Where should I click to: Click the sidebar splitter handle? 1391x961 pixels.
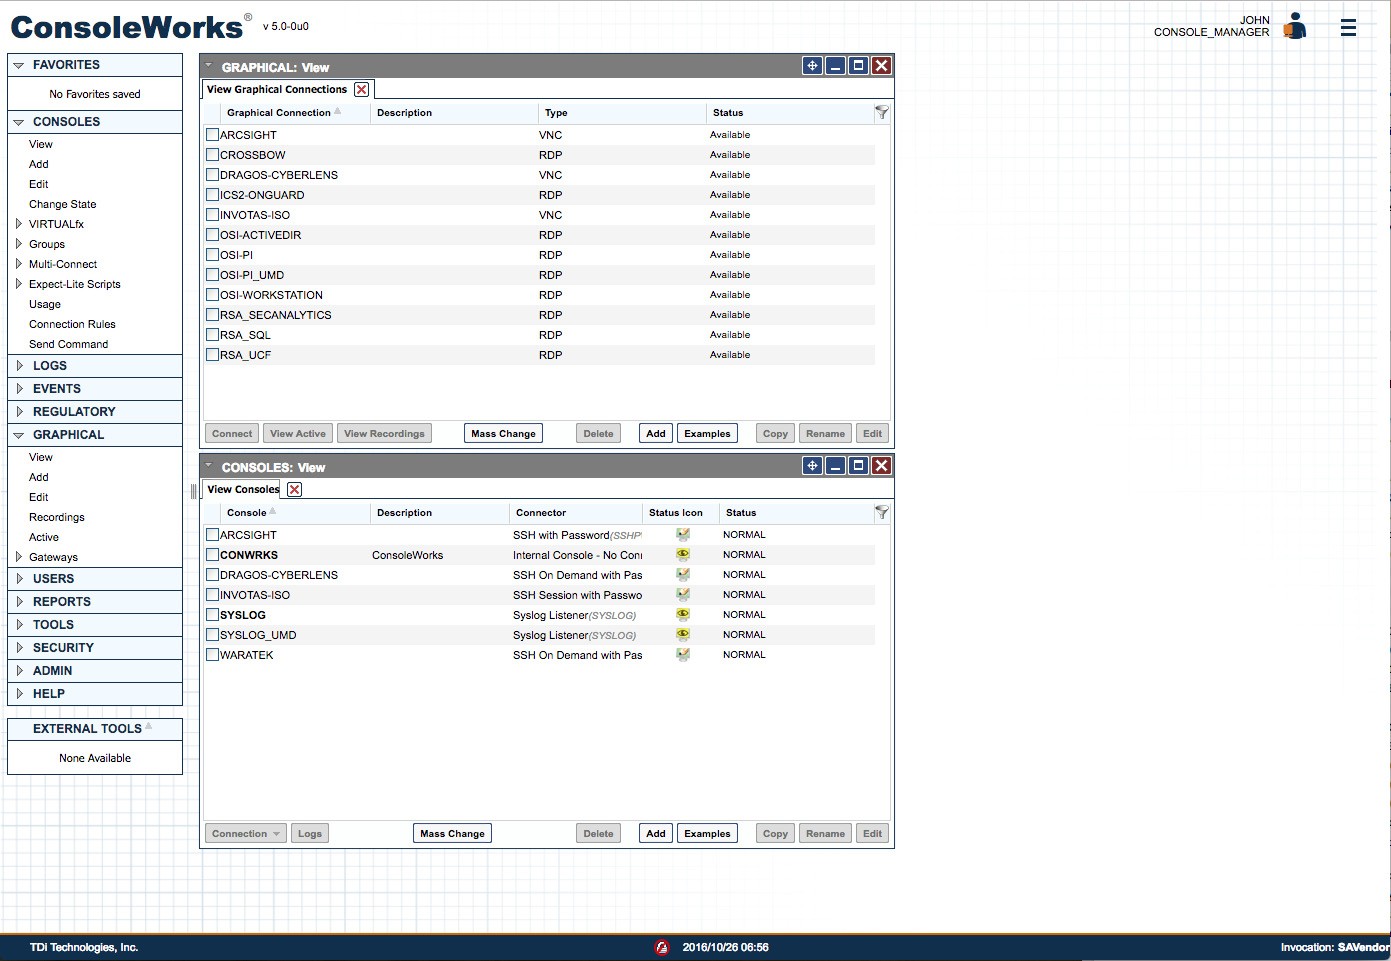[193, 490]
